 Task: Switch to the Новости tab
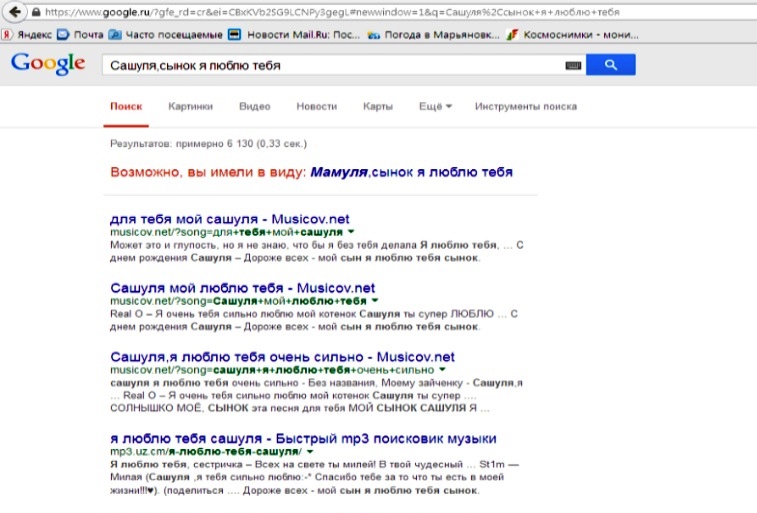coord(317,107)
